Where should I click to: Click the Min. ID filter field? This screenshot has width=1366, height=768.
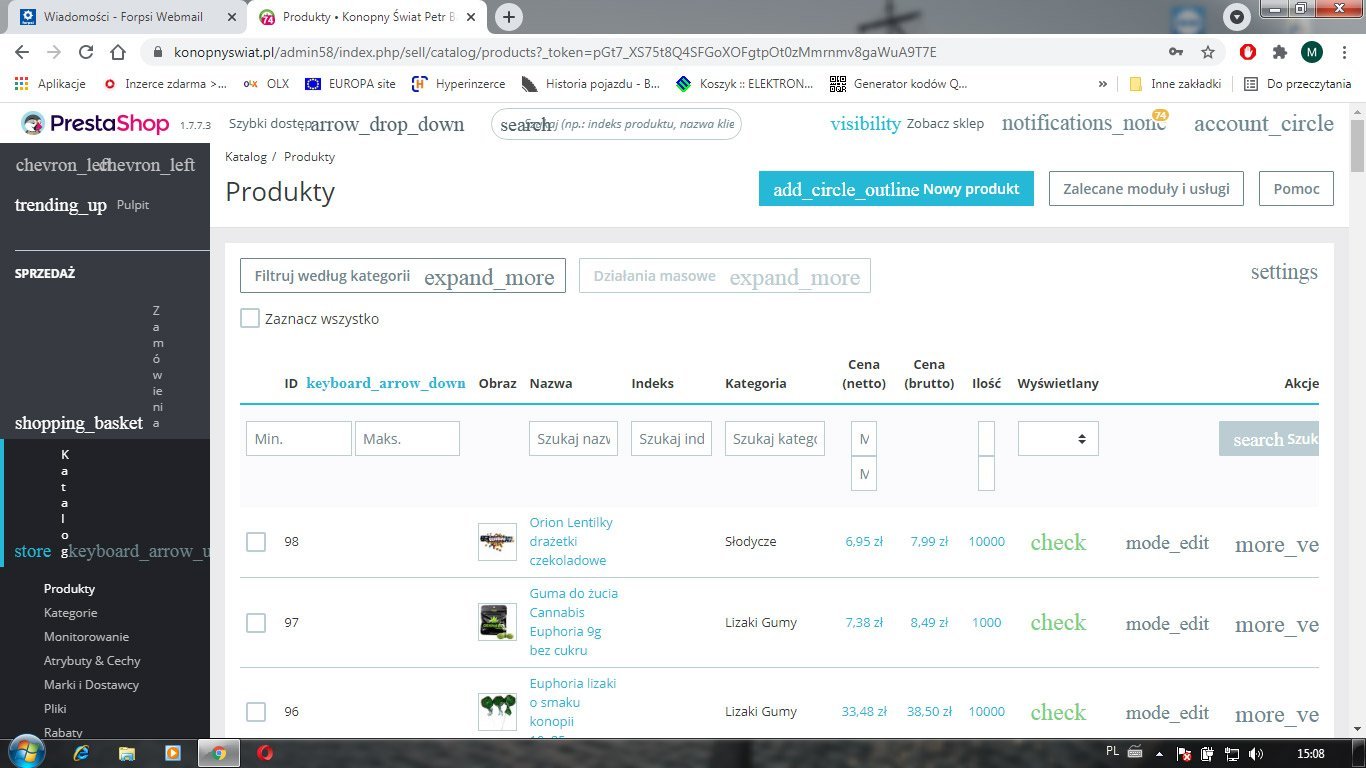coord(299,438)
